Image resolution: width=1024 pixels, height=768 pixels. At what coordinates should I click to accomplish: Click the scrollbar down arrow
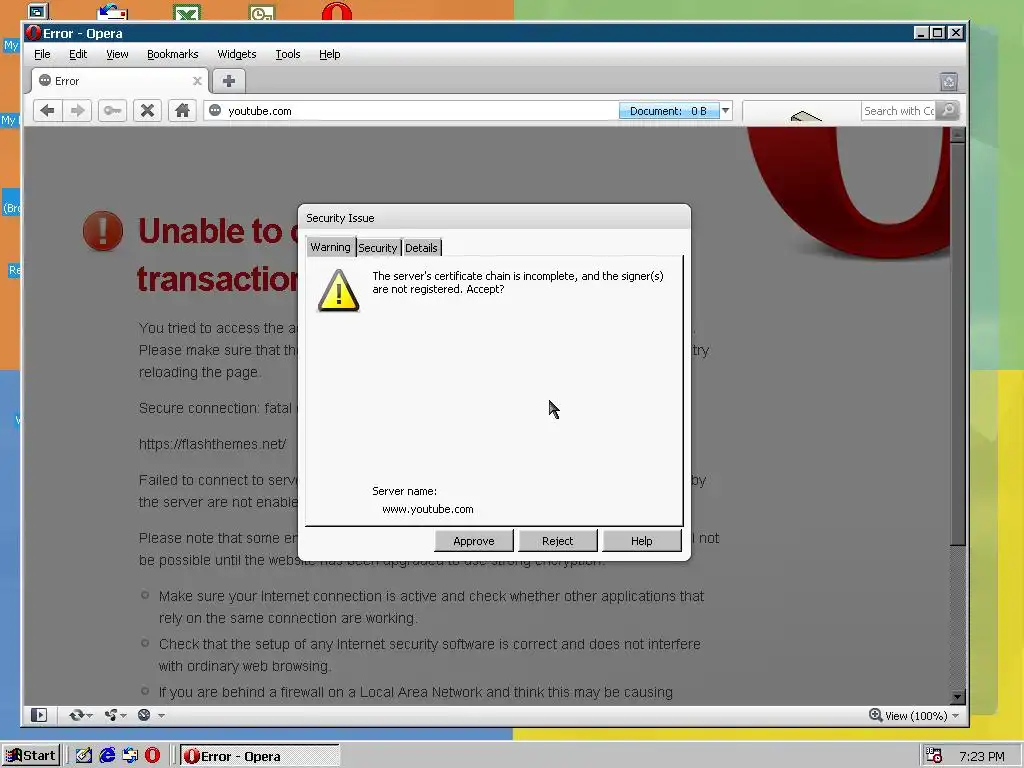pos(957,697)
